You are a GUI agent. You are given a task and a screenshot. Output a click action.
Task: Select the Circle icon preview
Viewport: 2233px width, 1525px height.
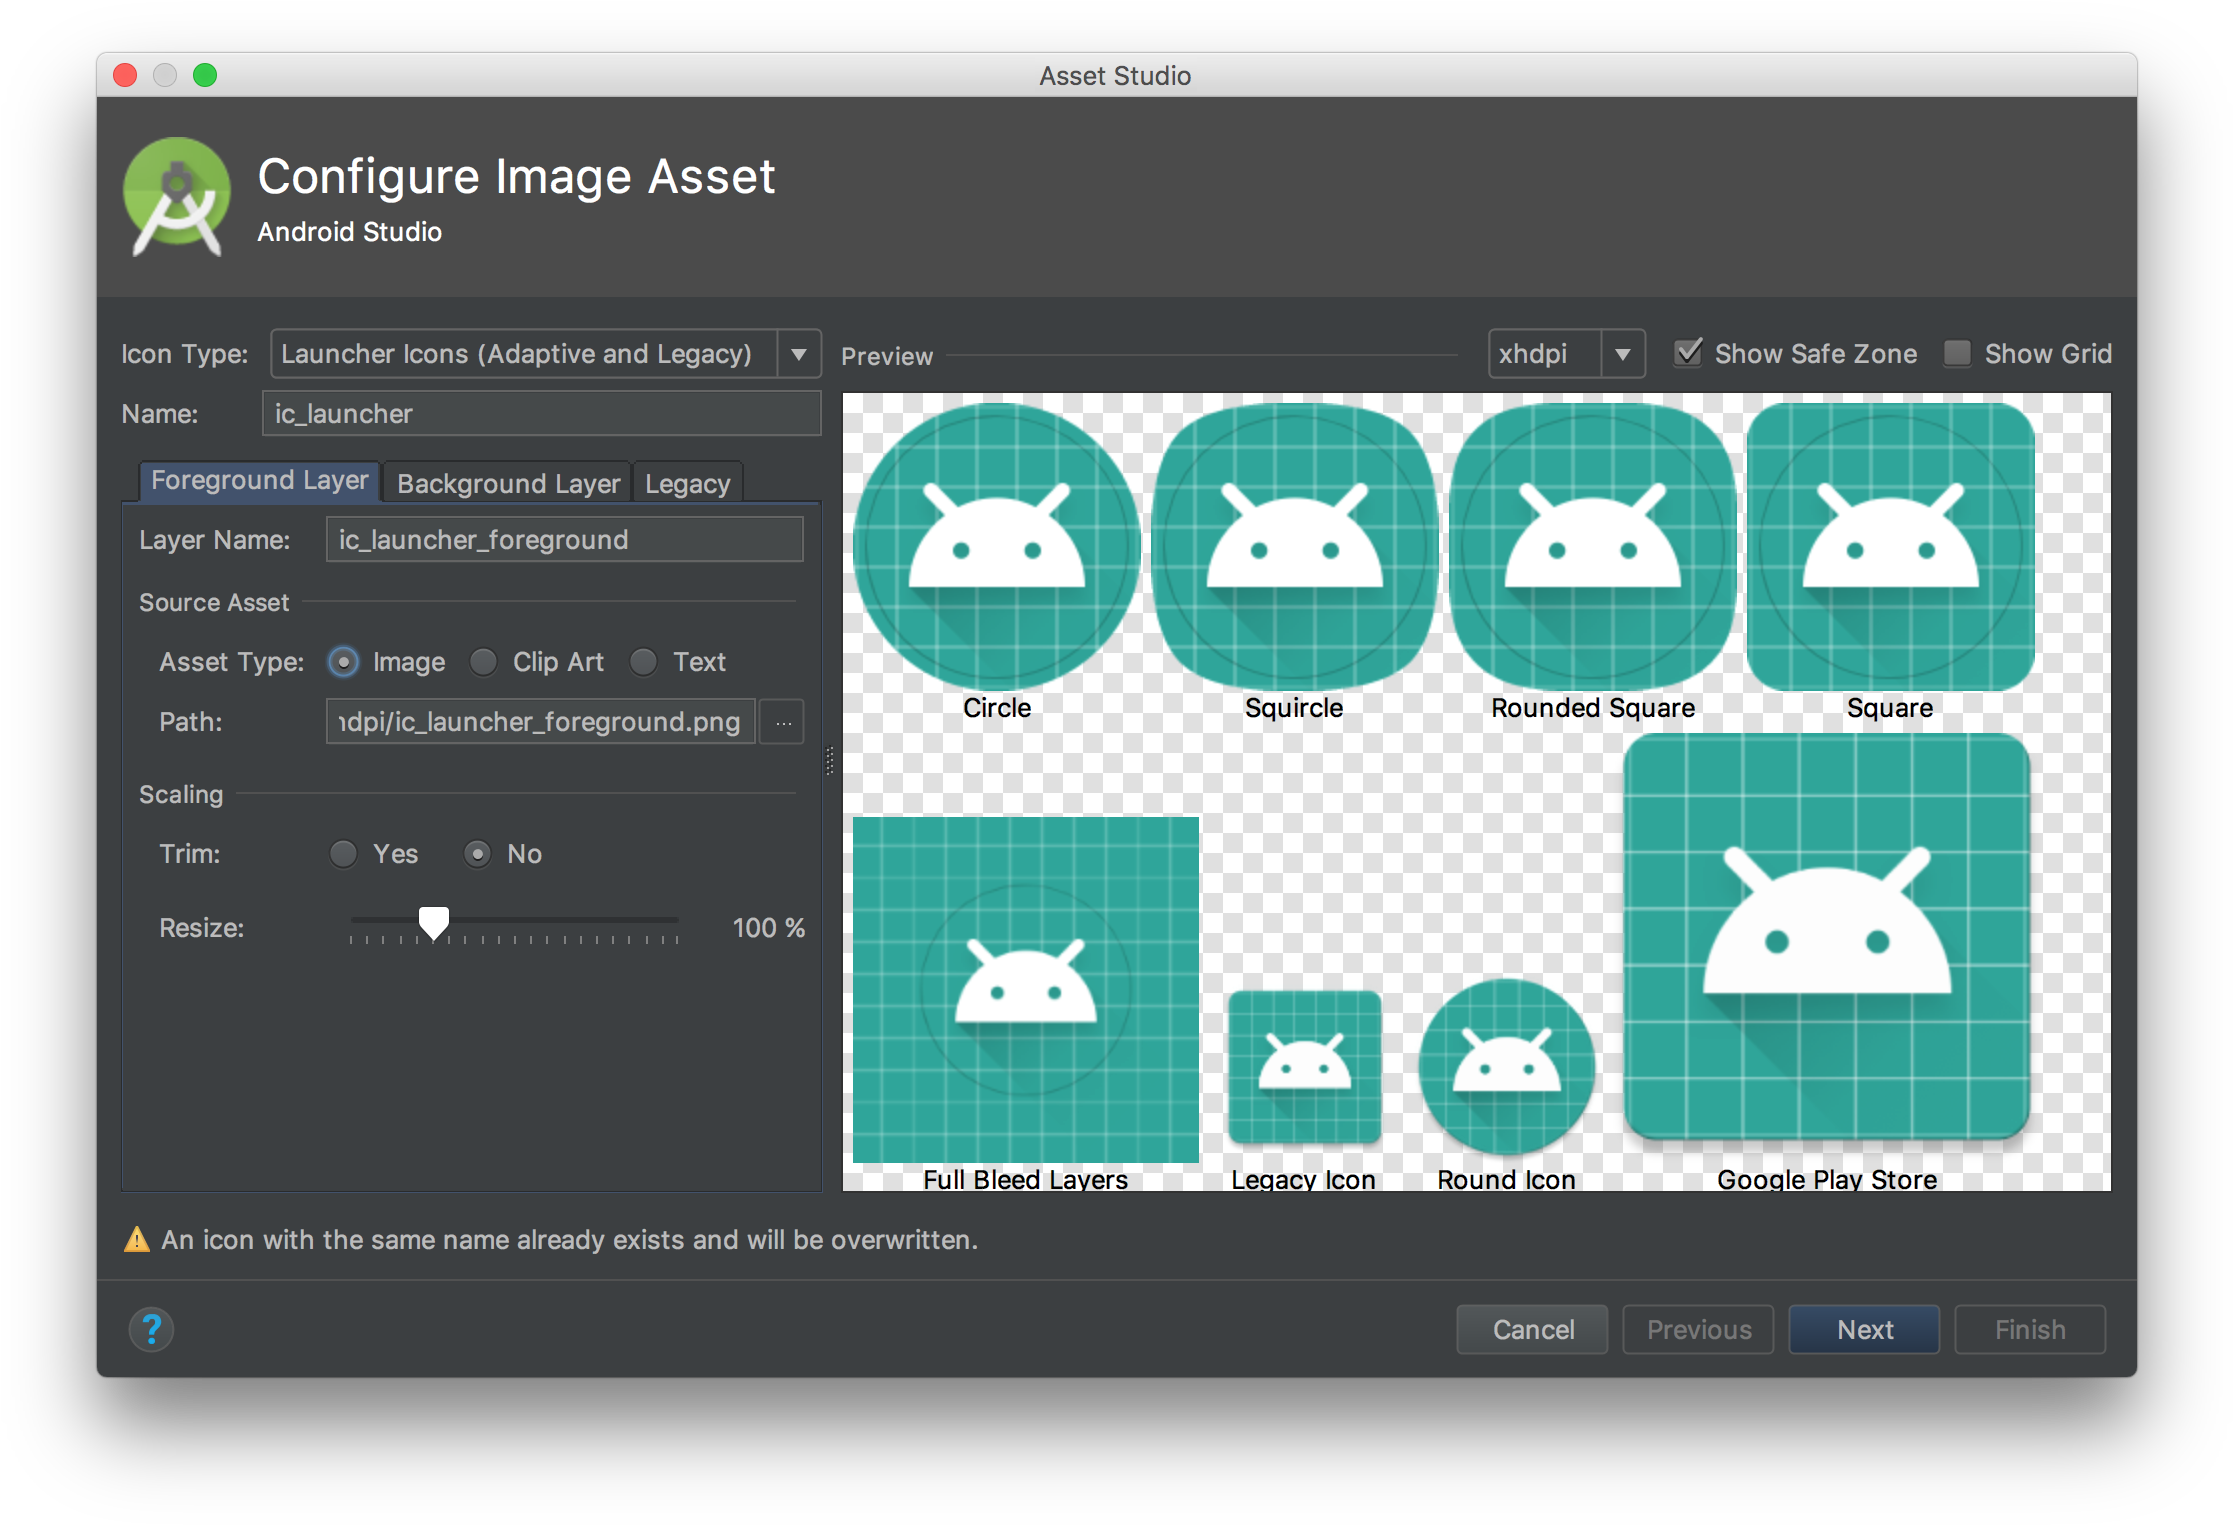tap(996, 546)
